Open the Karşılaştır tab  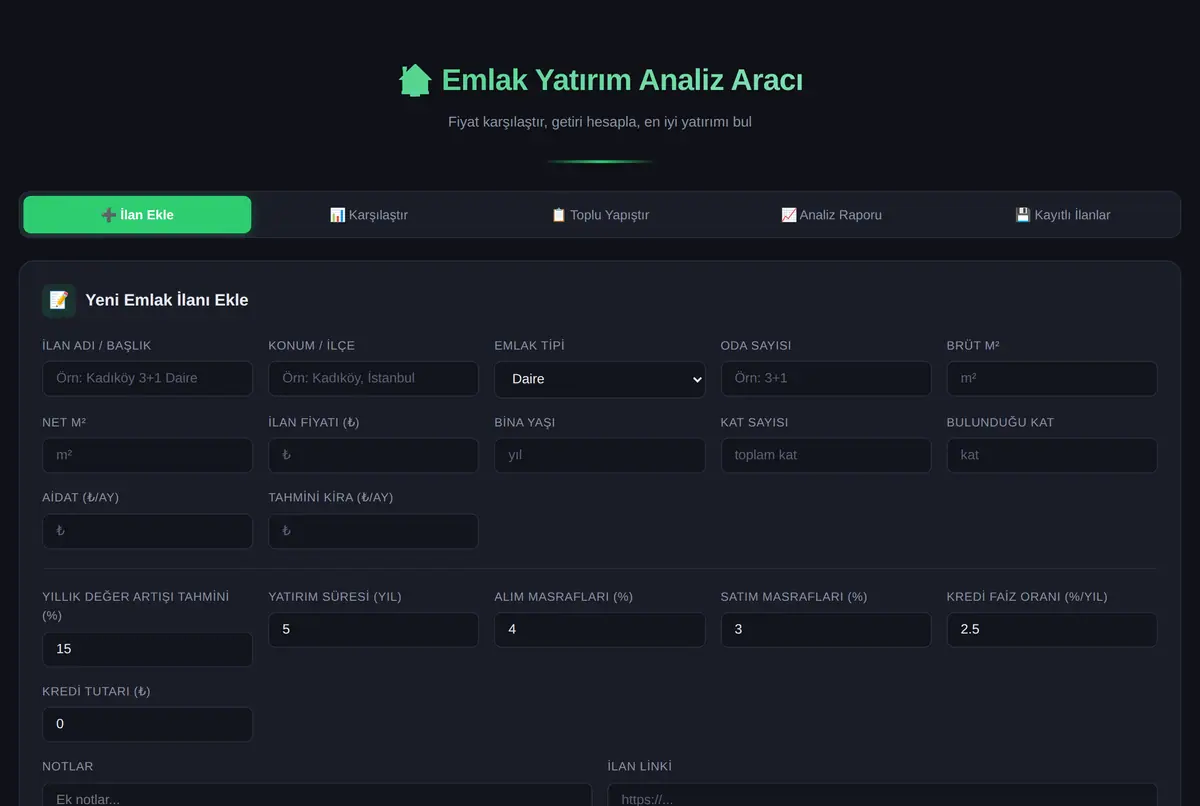(369, 215)
